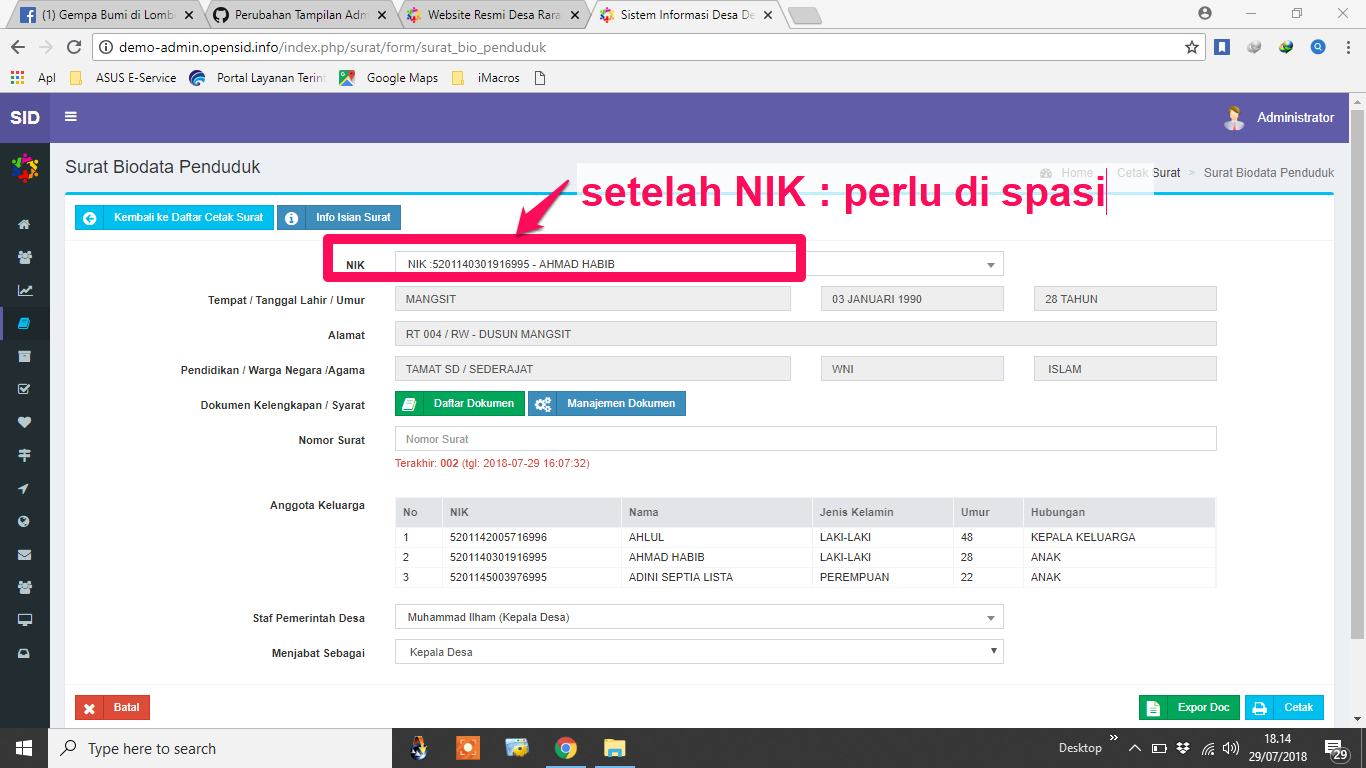Toggle the sidebar with the hamburger icon

69,117
